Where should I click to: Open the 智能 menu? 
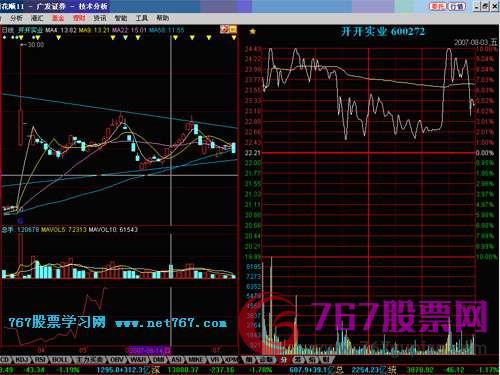click(x=121, y=18)
